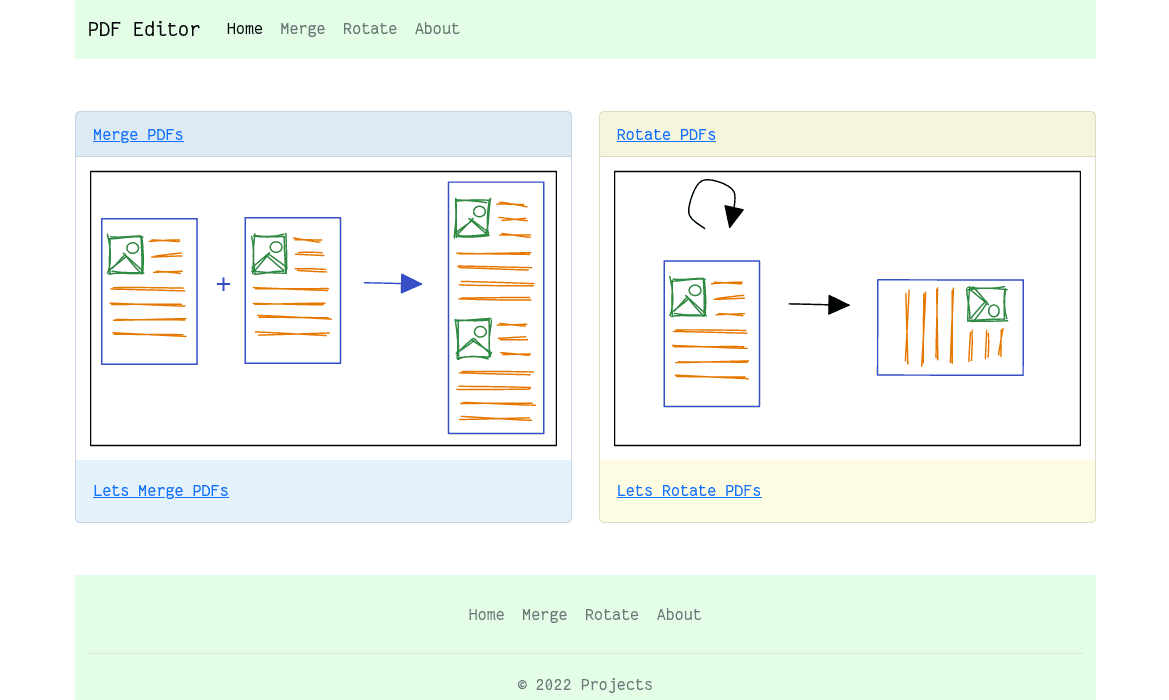1169x700 pixels.
Task: Select About in the footer navigation
Action: [679, 615]
